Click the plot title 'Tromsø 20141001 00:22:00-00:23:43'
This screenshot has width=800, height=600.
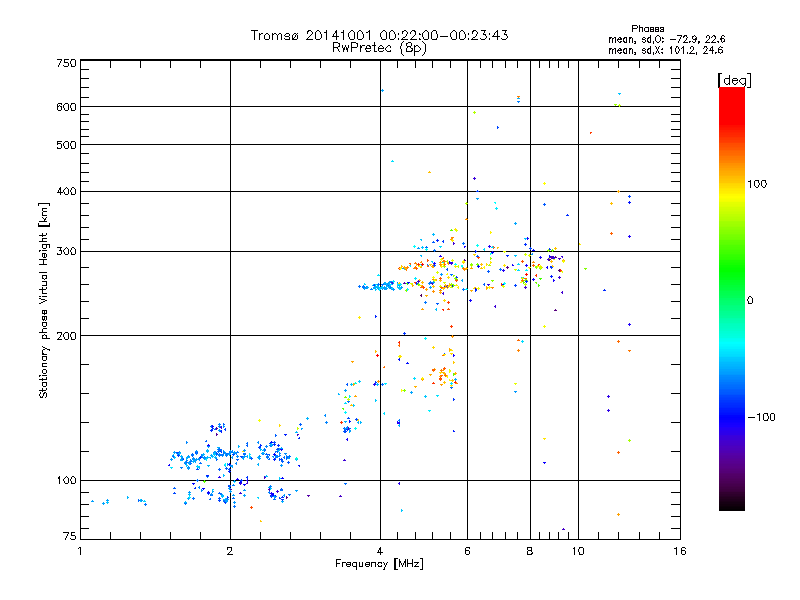pos(379,35)
